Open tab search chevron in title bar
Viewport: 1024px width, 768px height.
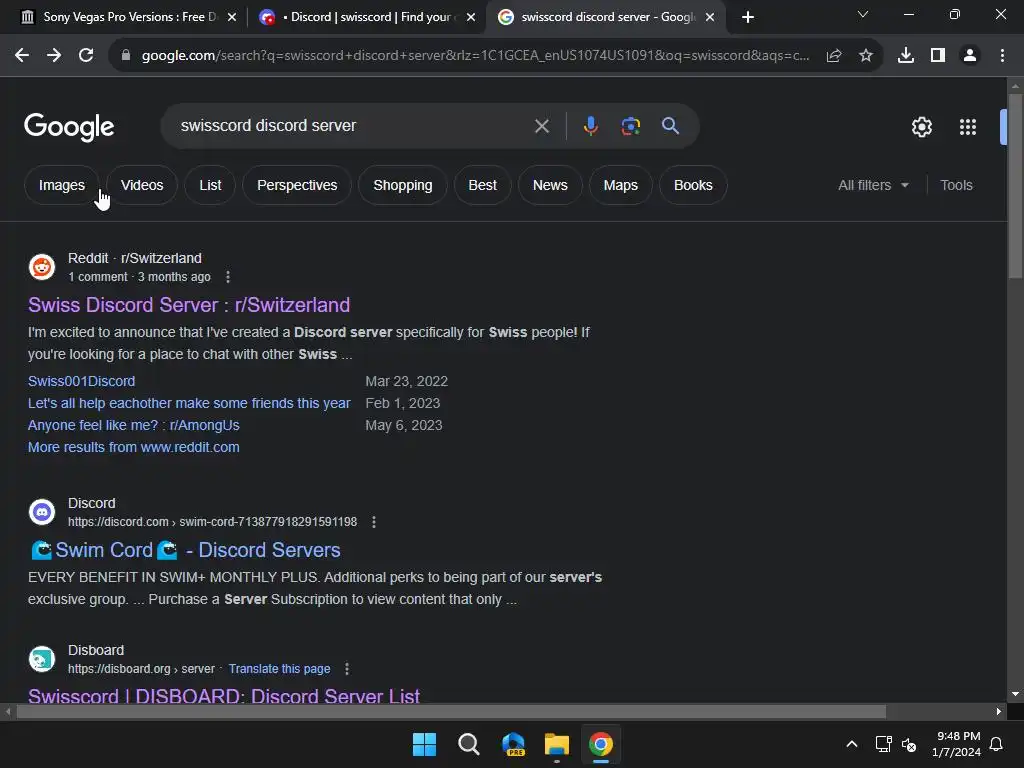click(x=863, y=14)
